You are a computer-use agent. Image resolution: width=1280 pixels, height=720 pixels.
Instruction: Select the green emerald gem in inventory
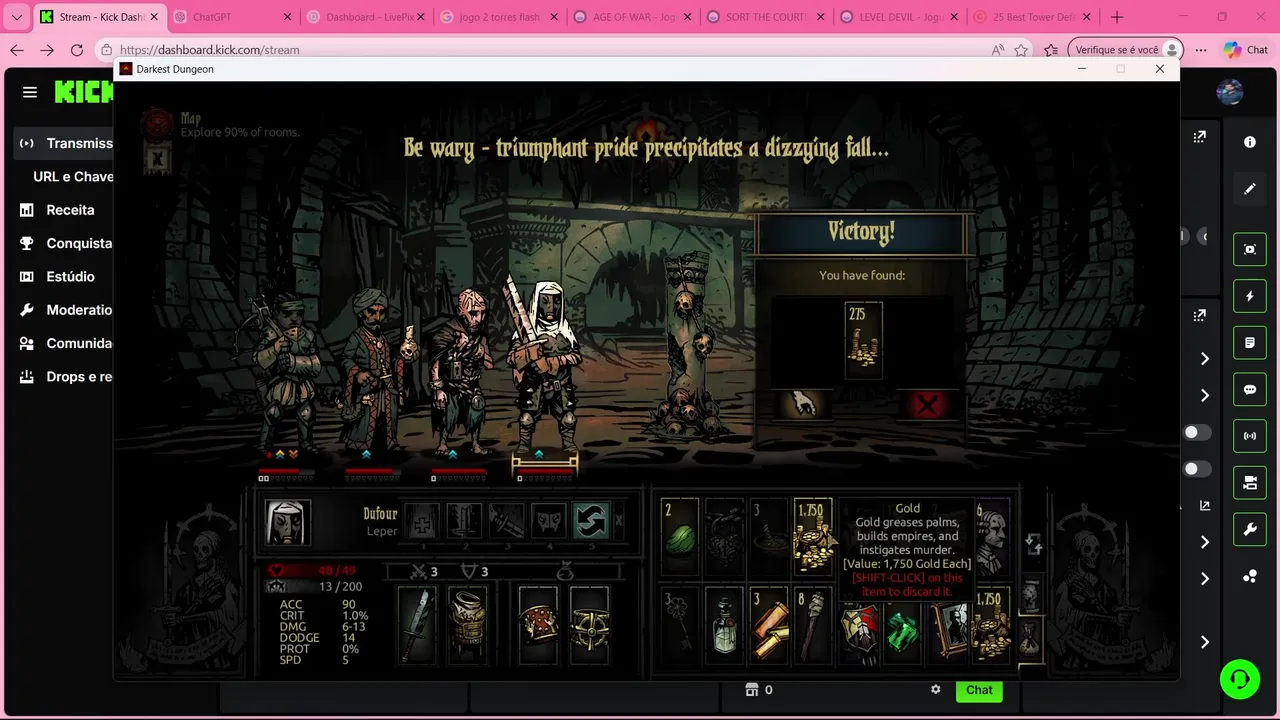pos(903,632)
